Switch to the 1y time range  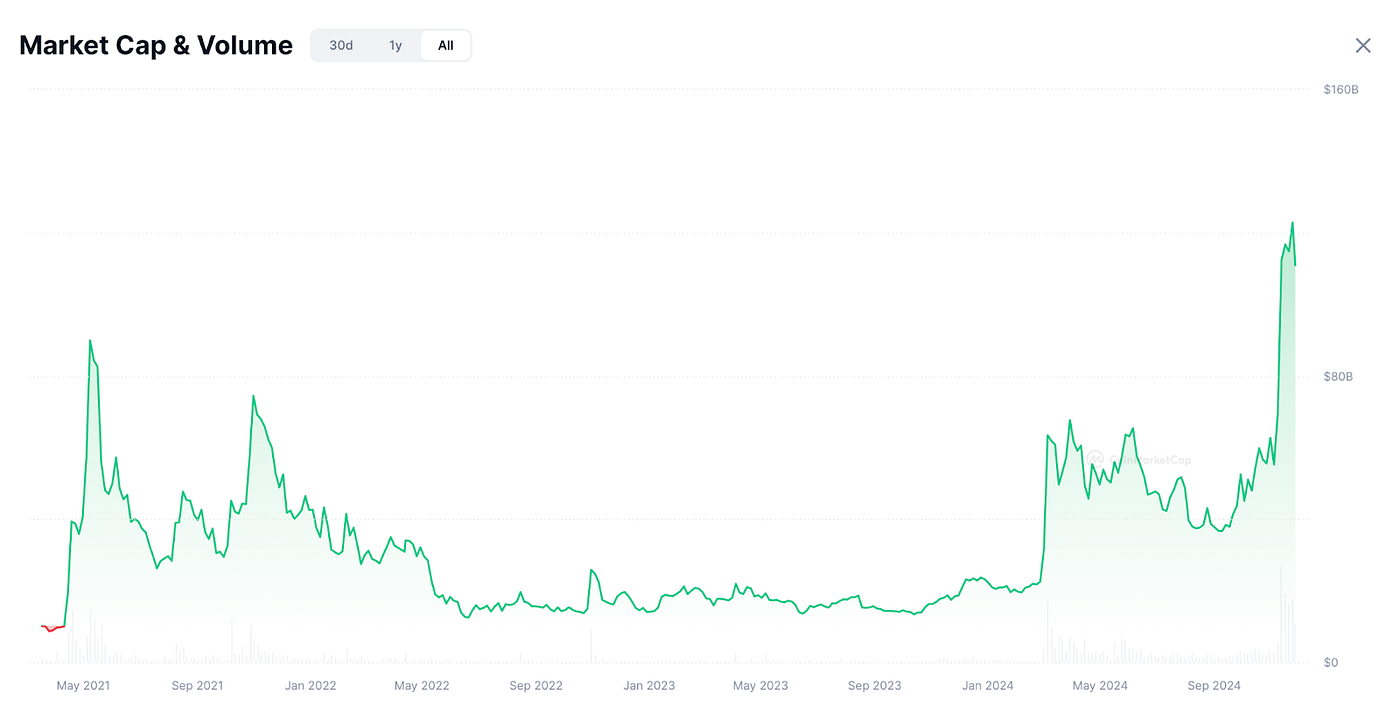point(395,45)
